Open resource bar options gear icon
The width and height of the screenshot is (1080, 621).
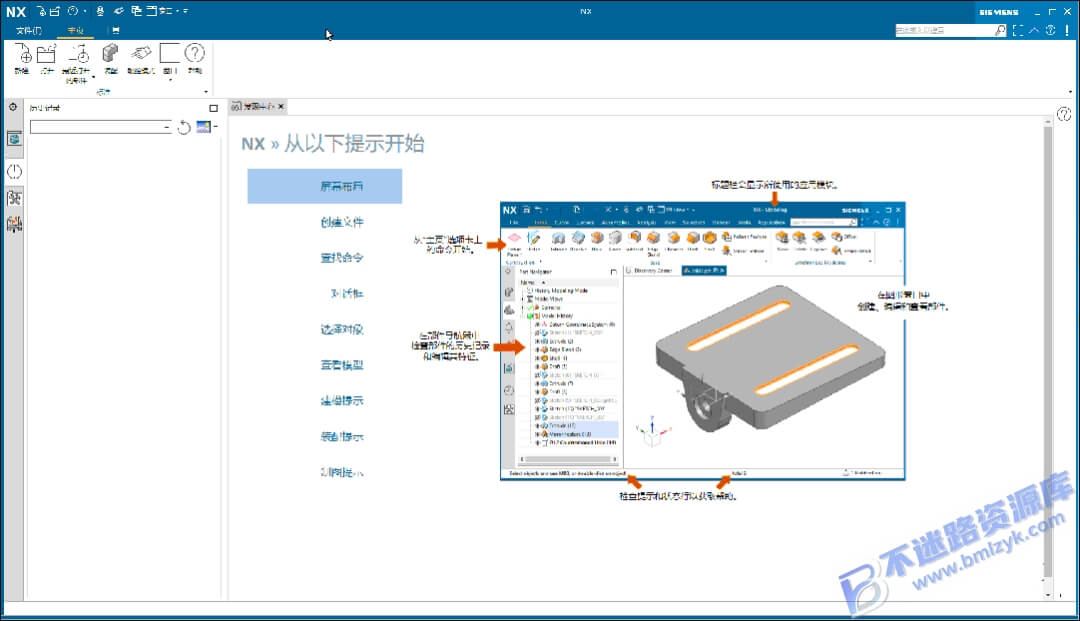(13, 107)
